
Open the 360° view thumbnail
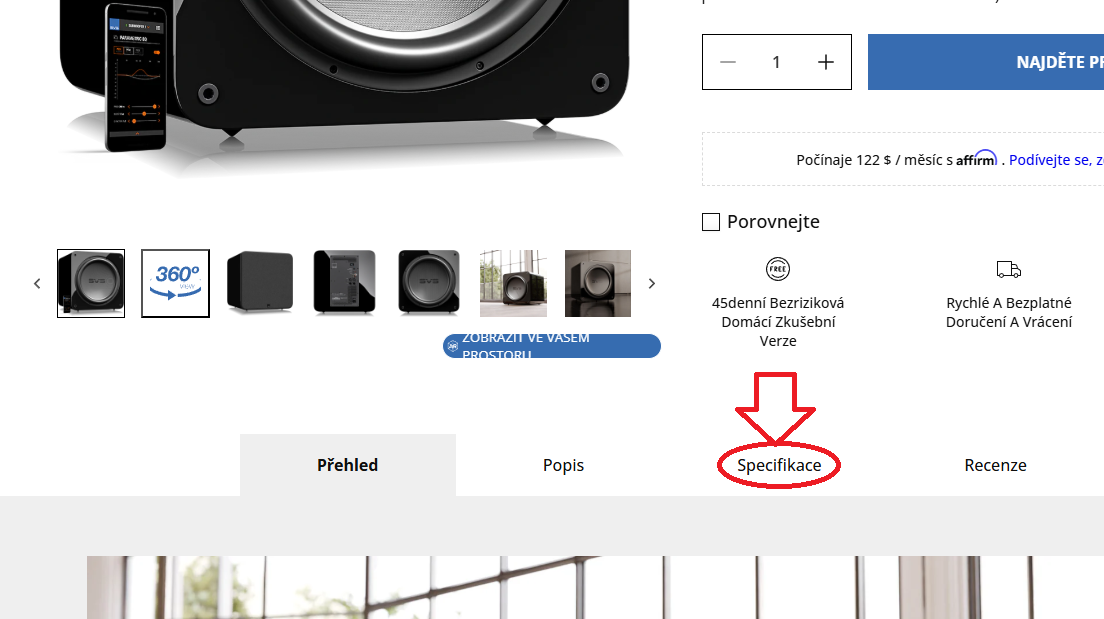click(175, 283)
